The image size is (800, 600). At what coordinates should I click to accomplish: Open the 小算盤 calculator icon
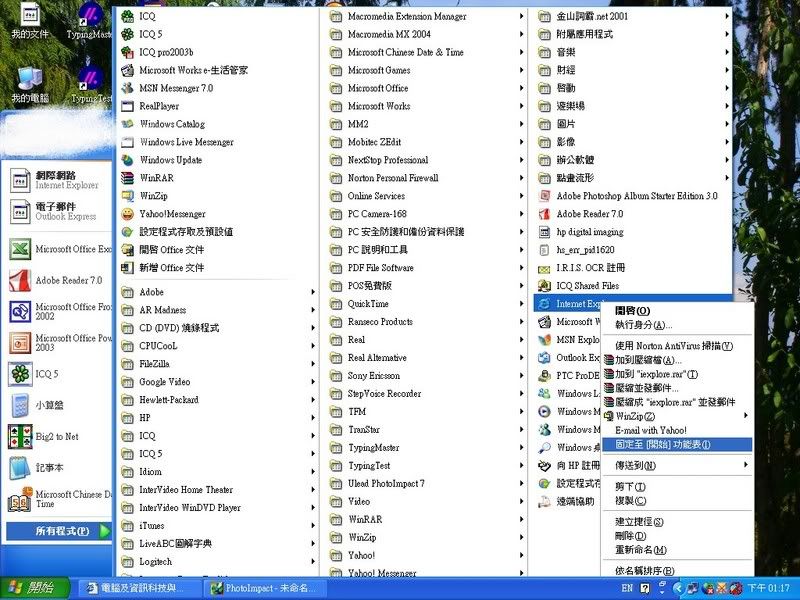(20, 405)
